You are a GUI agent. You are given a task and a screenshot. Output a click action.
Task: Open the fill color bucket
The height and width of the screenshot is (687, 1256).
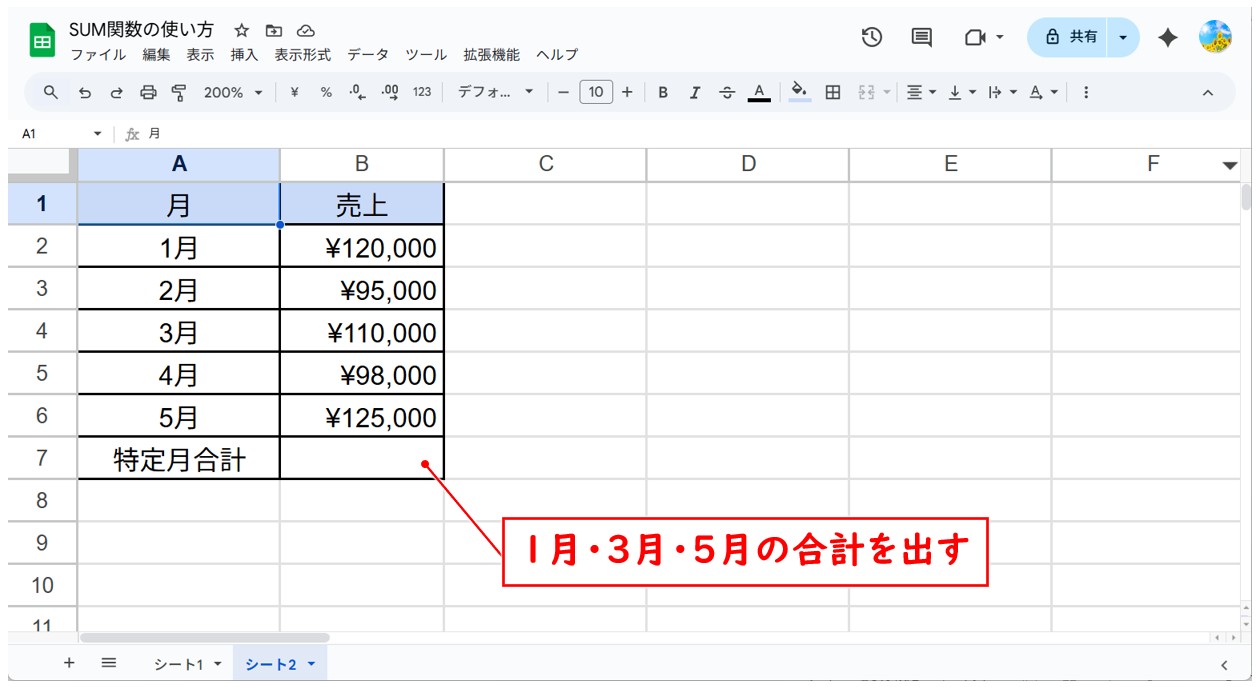[799, 92]
